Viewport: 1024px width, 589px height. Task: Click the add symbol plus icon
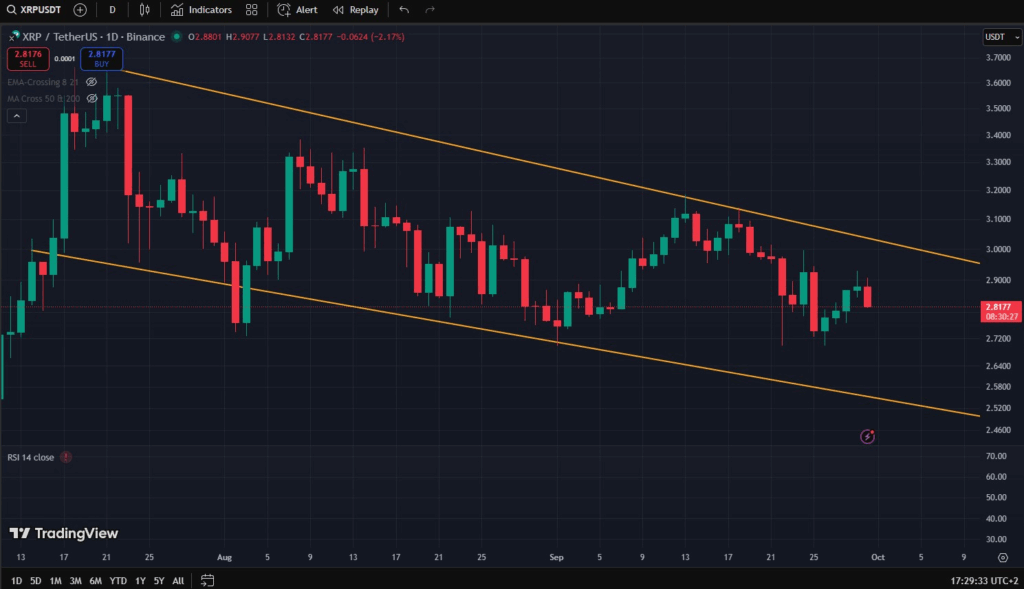(x=80, y=10)
